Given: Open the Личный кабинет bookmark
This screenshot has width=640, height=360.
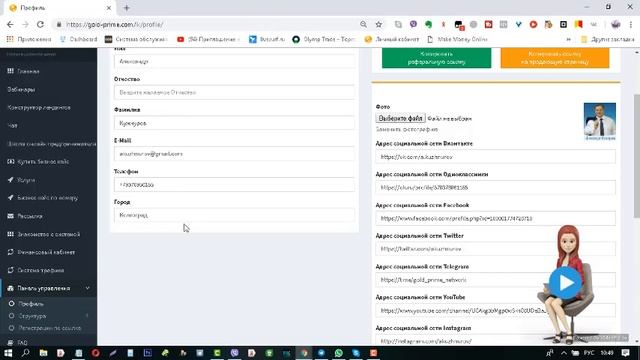Looking at the screenshot, I should coord(392,39).
